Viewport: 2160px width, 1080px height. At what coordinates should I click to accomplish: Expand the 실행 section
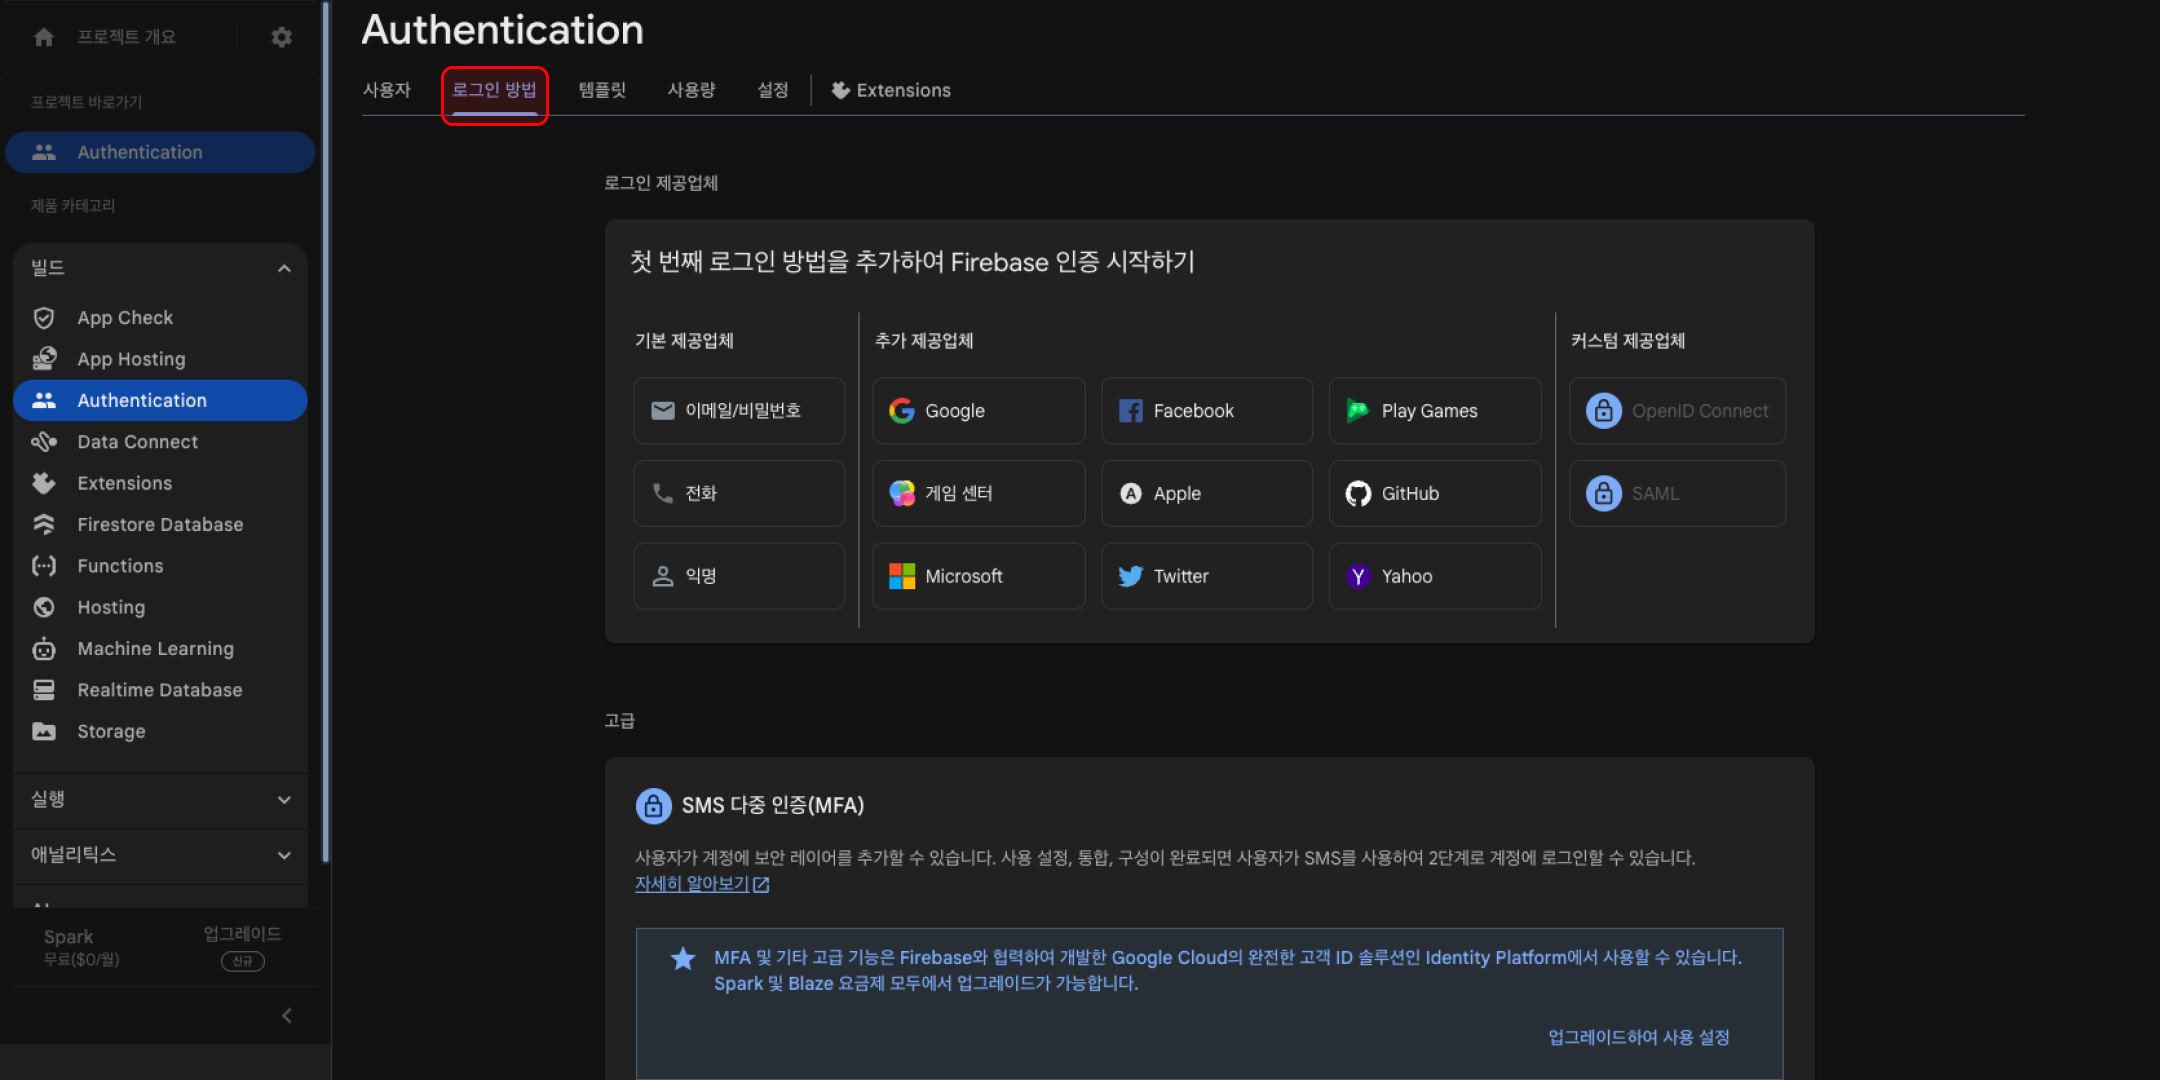click(284, 800)
